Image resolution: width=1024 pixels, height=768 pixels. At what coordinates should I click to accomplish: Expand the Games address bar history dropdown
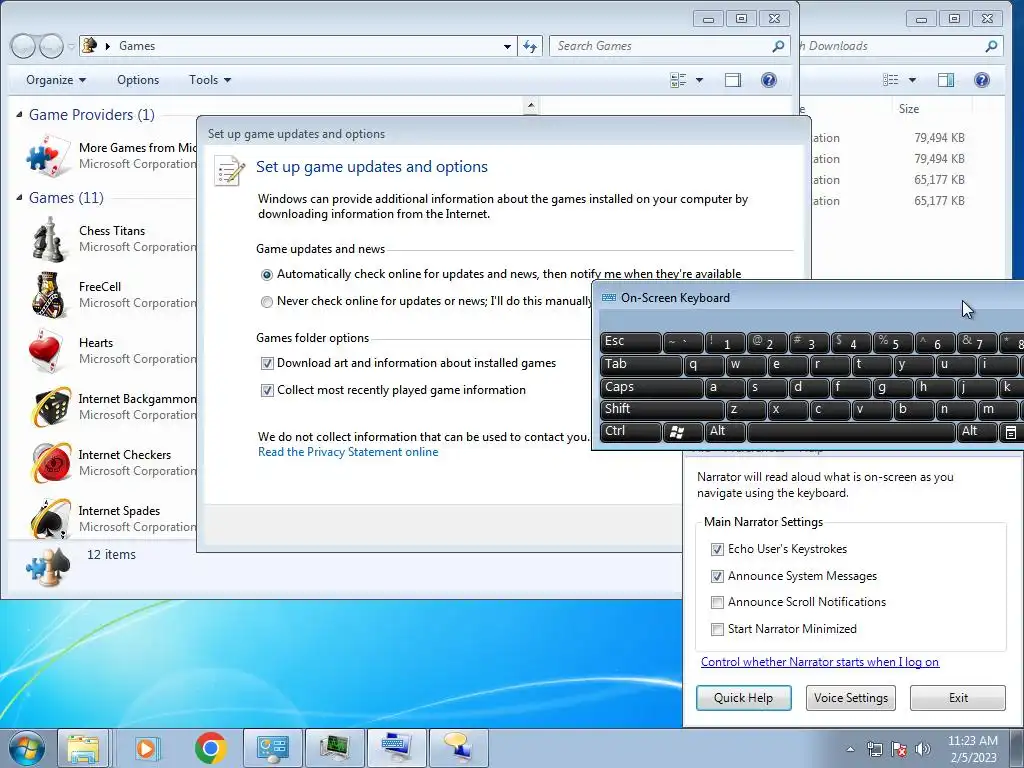click(x=507, y=46)
